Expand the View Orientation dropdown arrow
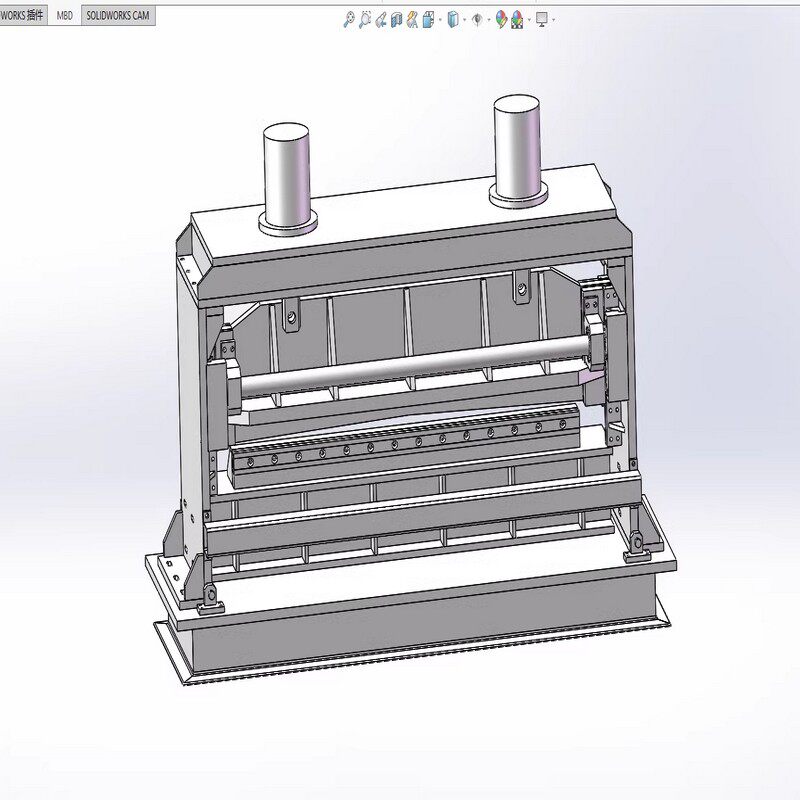Screen dimensions: 800x800 (440, 20)
